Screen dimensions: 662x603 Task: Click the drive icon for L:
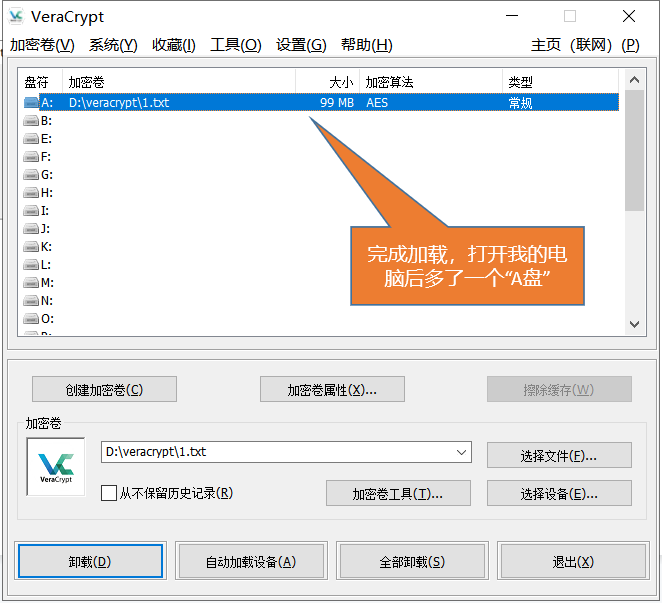[x=31, y=265]
